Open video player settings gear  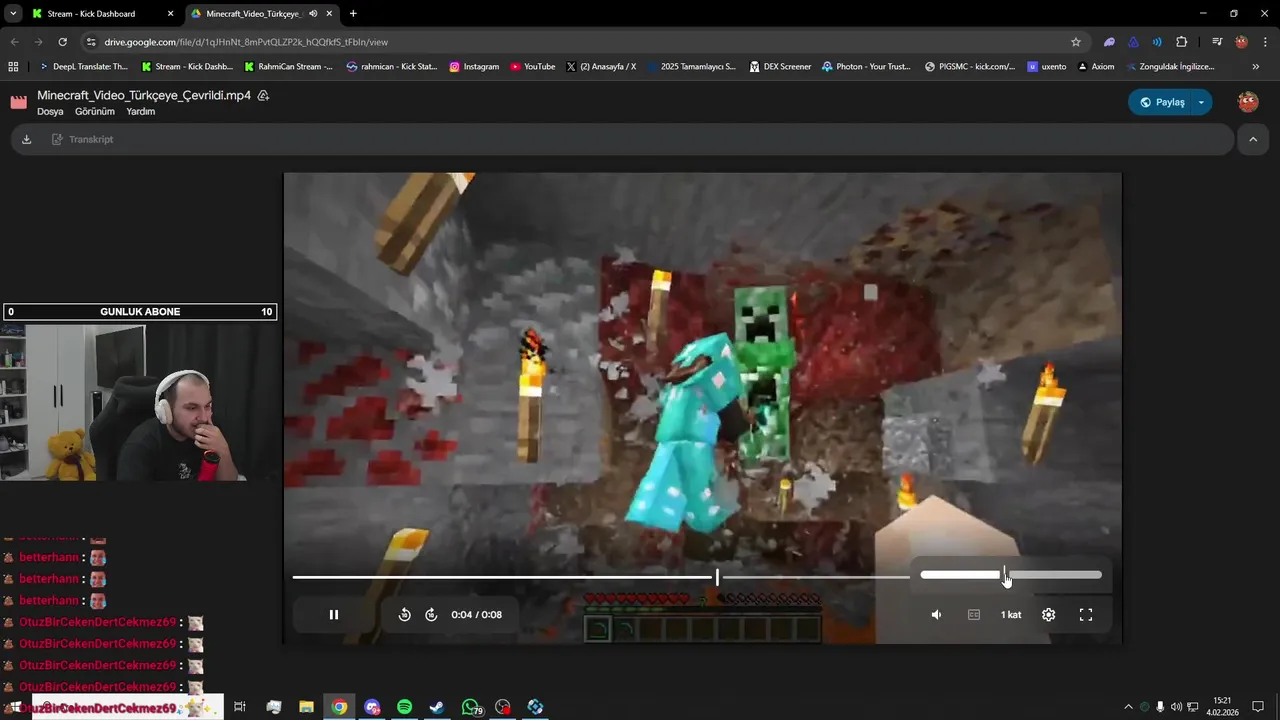pyautogui.click(x=1048, y=615)
